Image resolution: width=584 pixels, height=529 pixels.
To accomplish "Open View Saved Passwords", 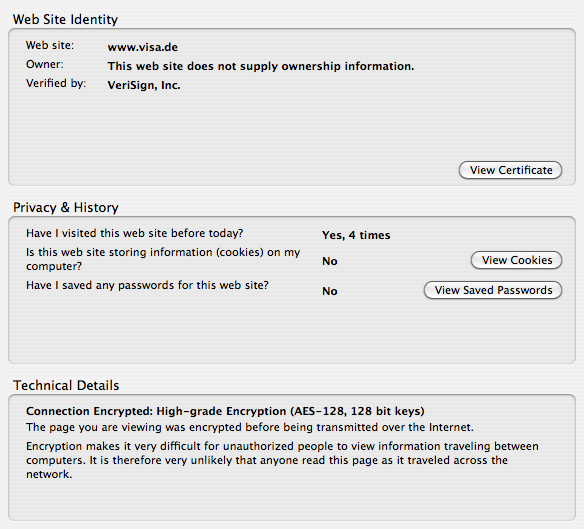I will click(493, 290).
